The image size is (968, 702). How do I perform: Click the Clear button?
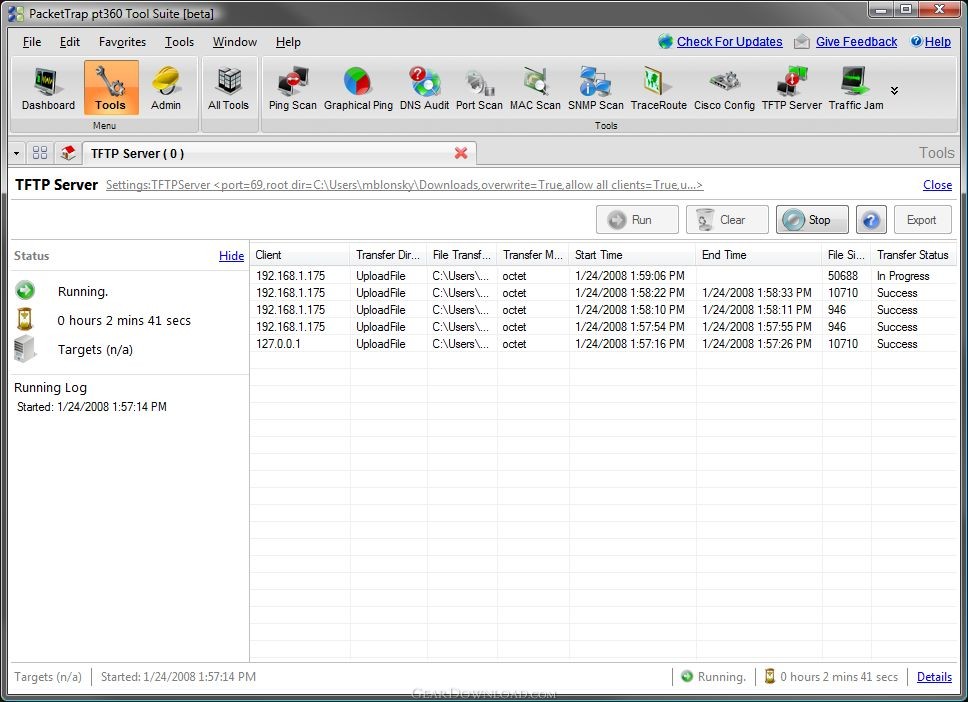click(727, 220)
